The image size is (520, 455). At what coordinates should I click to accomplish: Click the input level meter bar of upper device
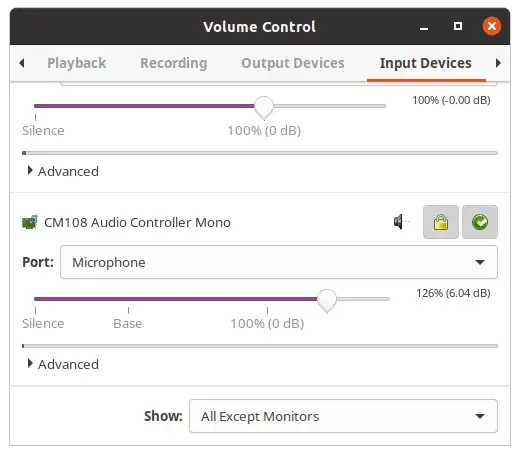260,153
